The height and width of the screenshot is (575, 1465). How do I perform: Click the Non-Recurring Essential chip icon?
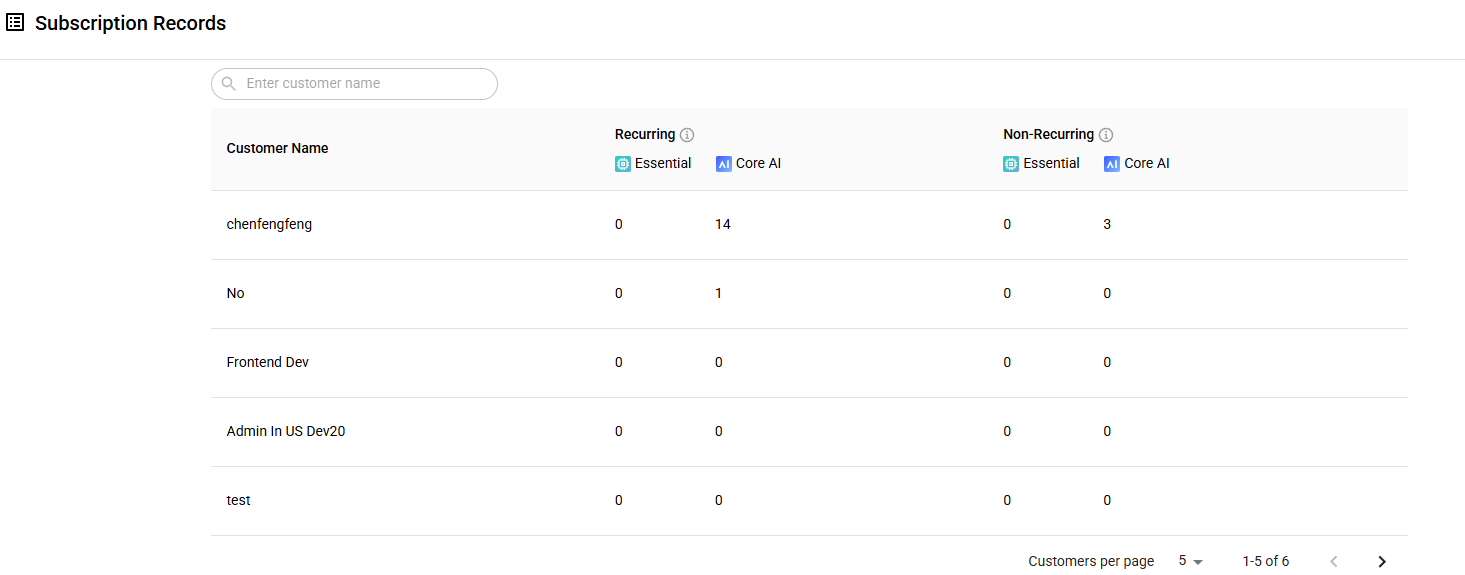pos(1011,164)
